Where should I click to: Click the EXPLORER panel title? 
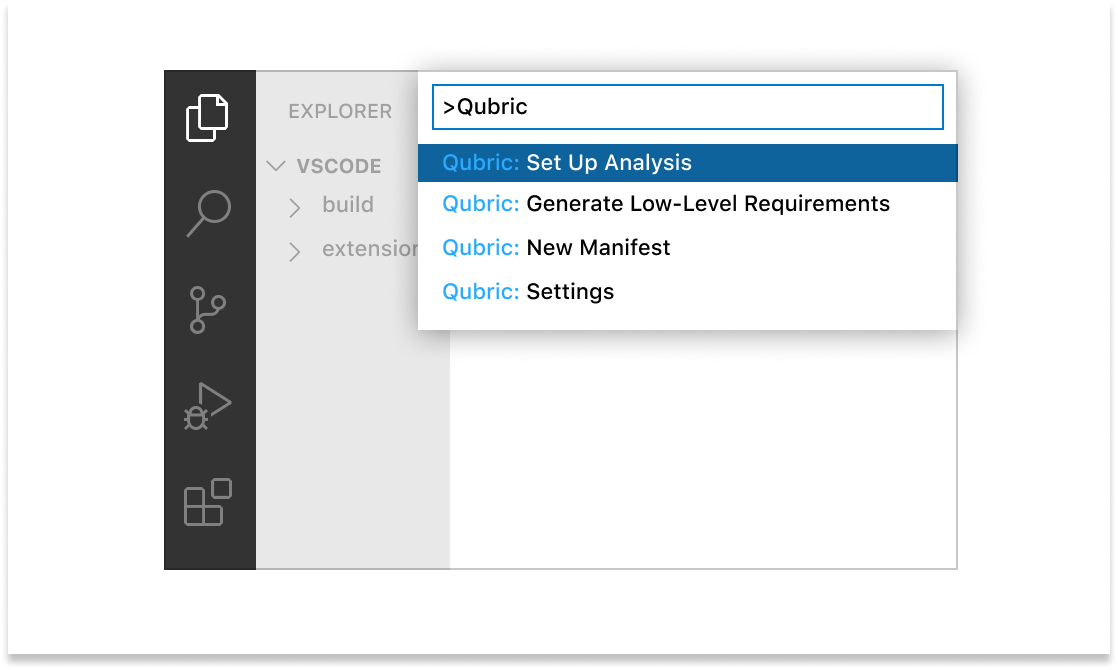pos(340,111)
